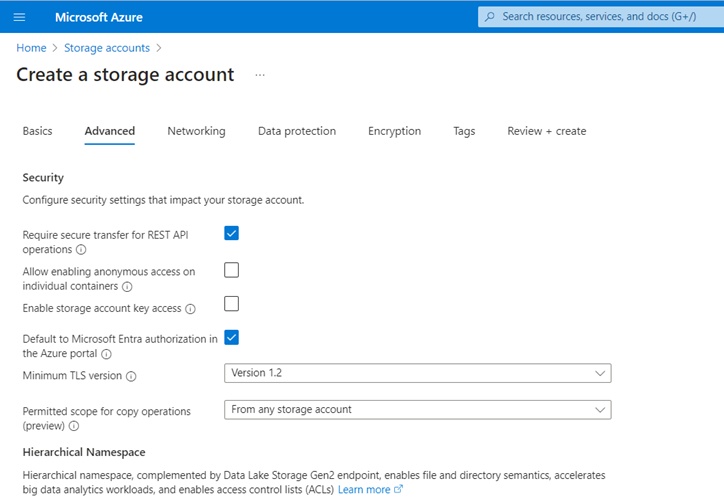Navigate to Storage accounts breadcrumb
724x504 pixels.
pyautogui.click(x=107, y=48)
